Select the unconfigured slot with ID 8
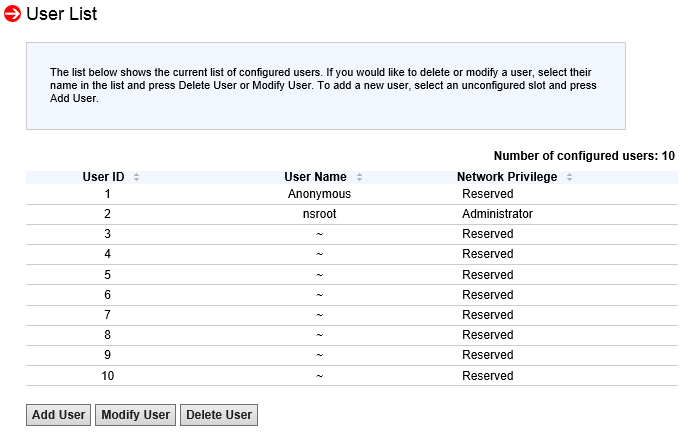 point(352,335)
